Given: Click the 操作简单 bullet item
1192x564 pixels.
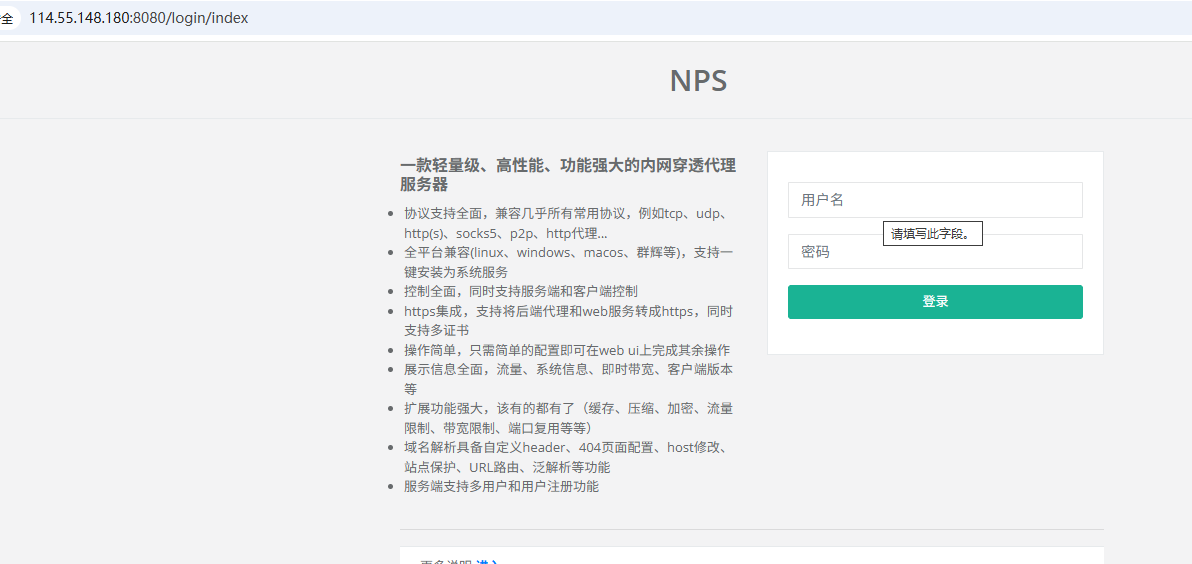Looking at the screenshot, I should tap(566, 350).
